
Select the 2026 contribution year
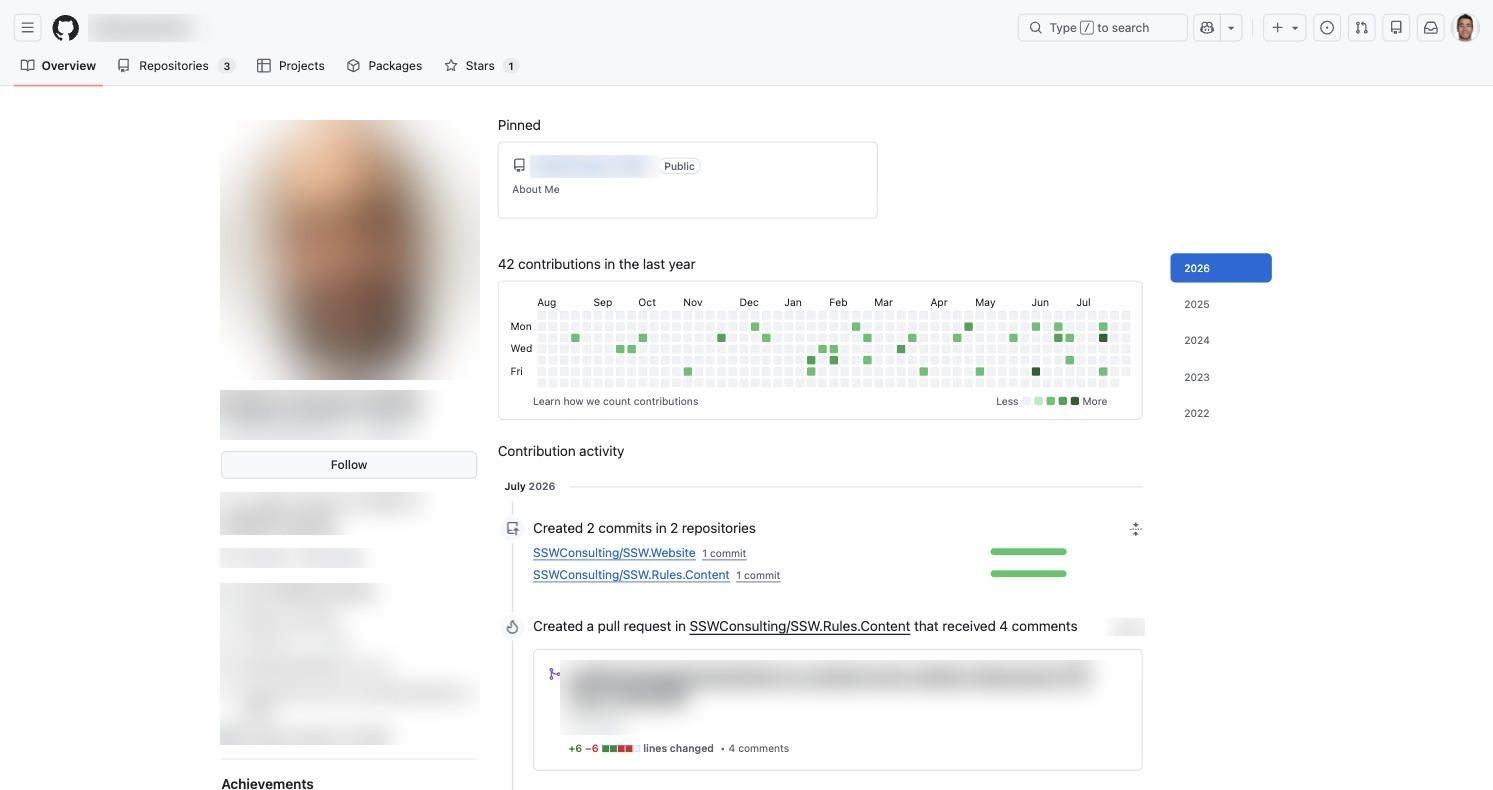(x=1221, y=268)
